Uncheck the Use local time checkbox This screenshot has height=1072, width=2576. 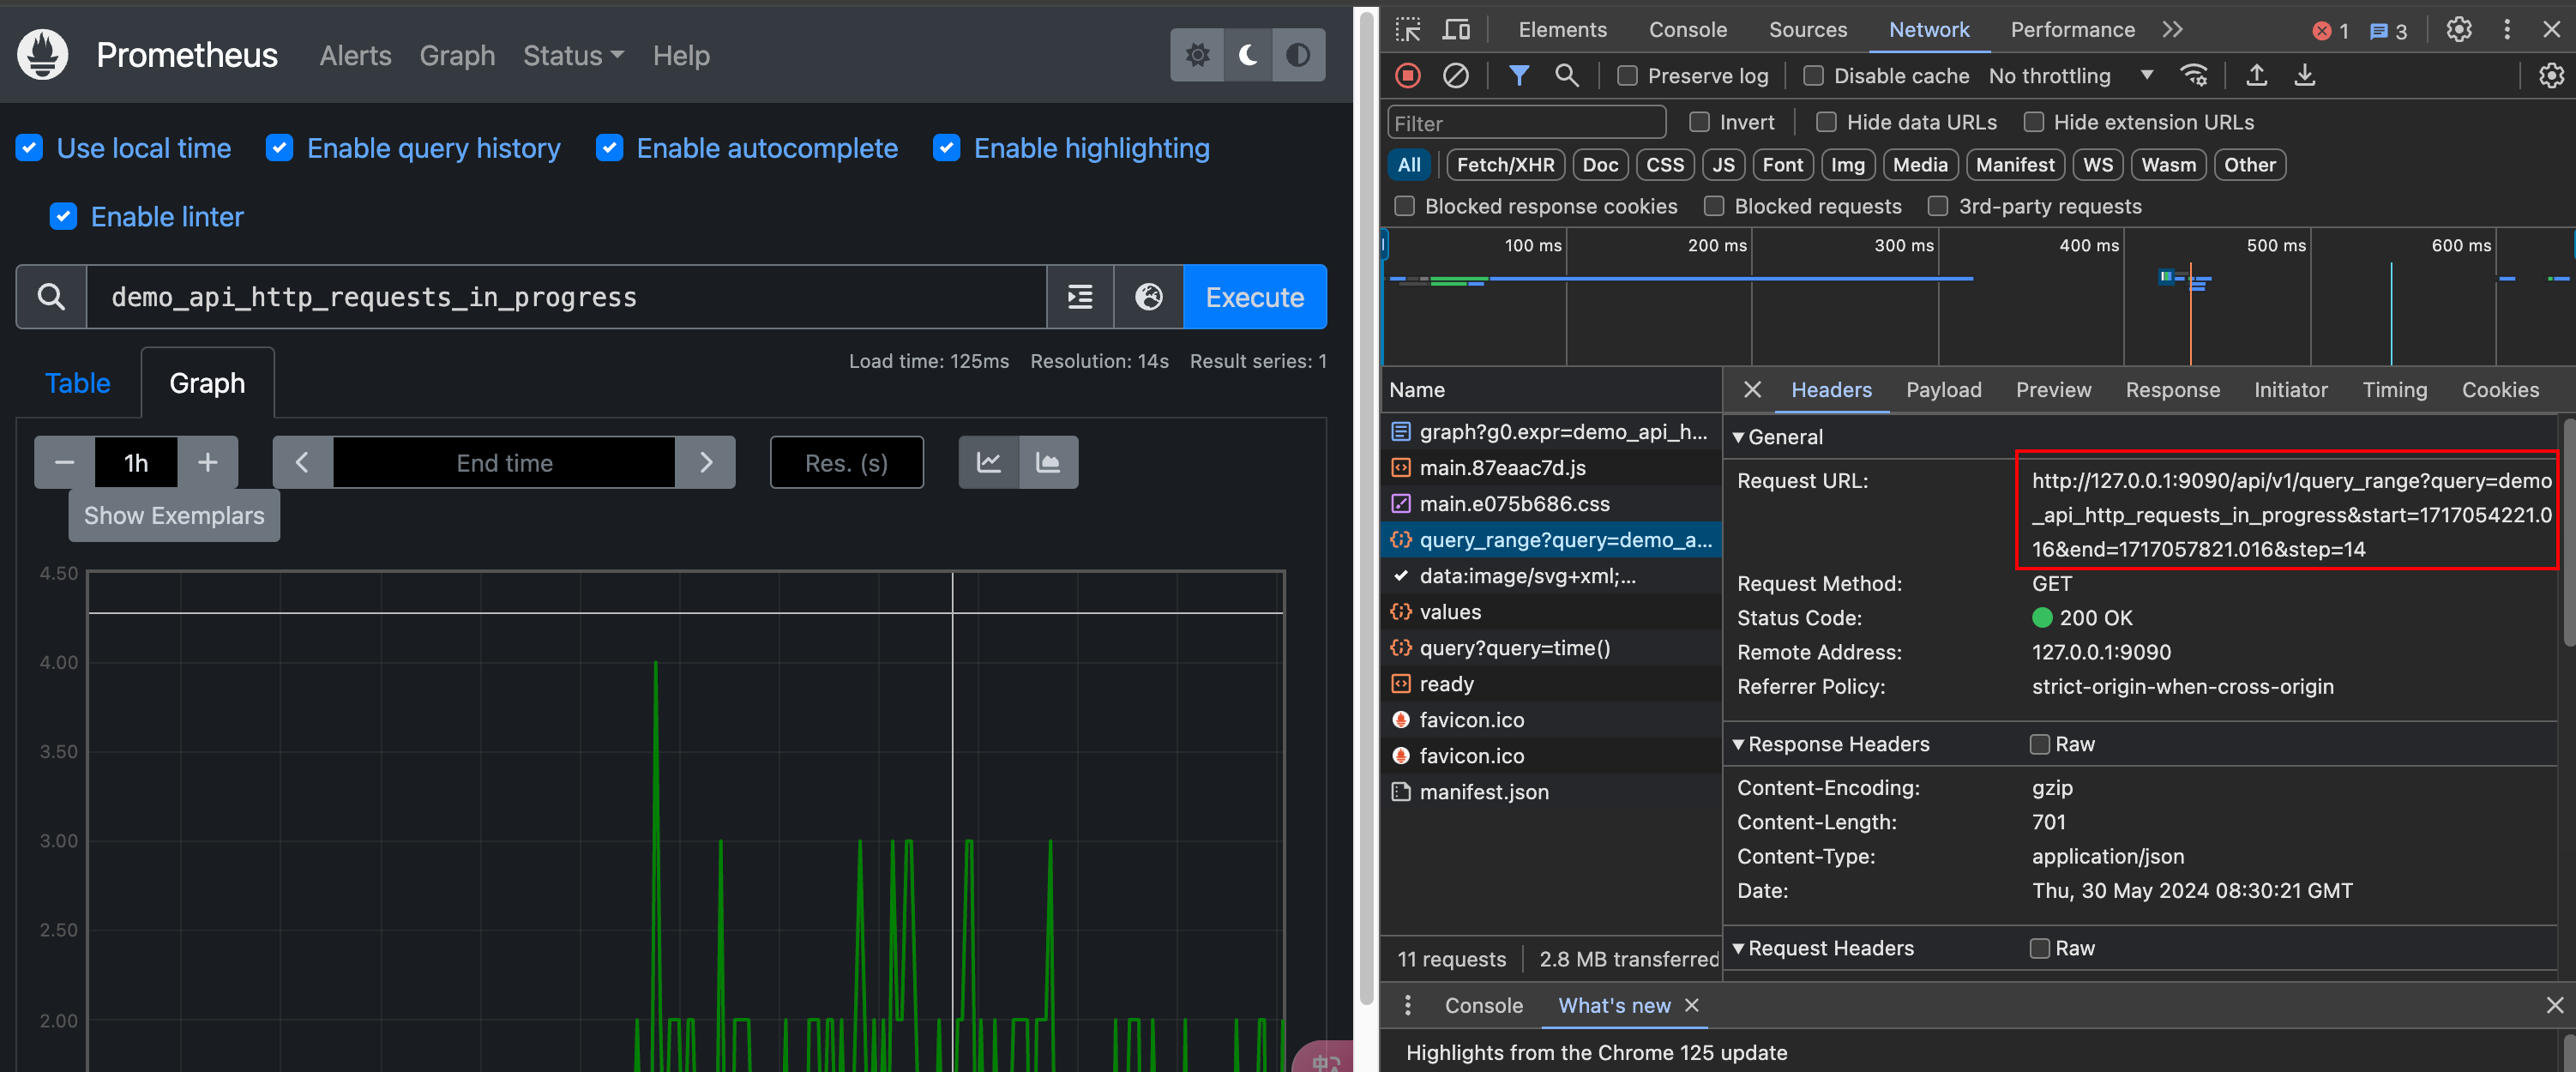(30, 148)
